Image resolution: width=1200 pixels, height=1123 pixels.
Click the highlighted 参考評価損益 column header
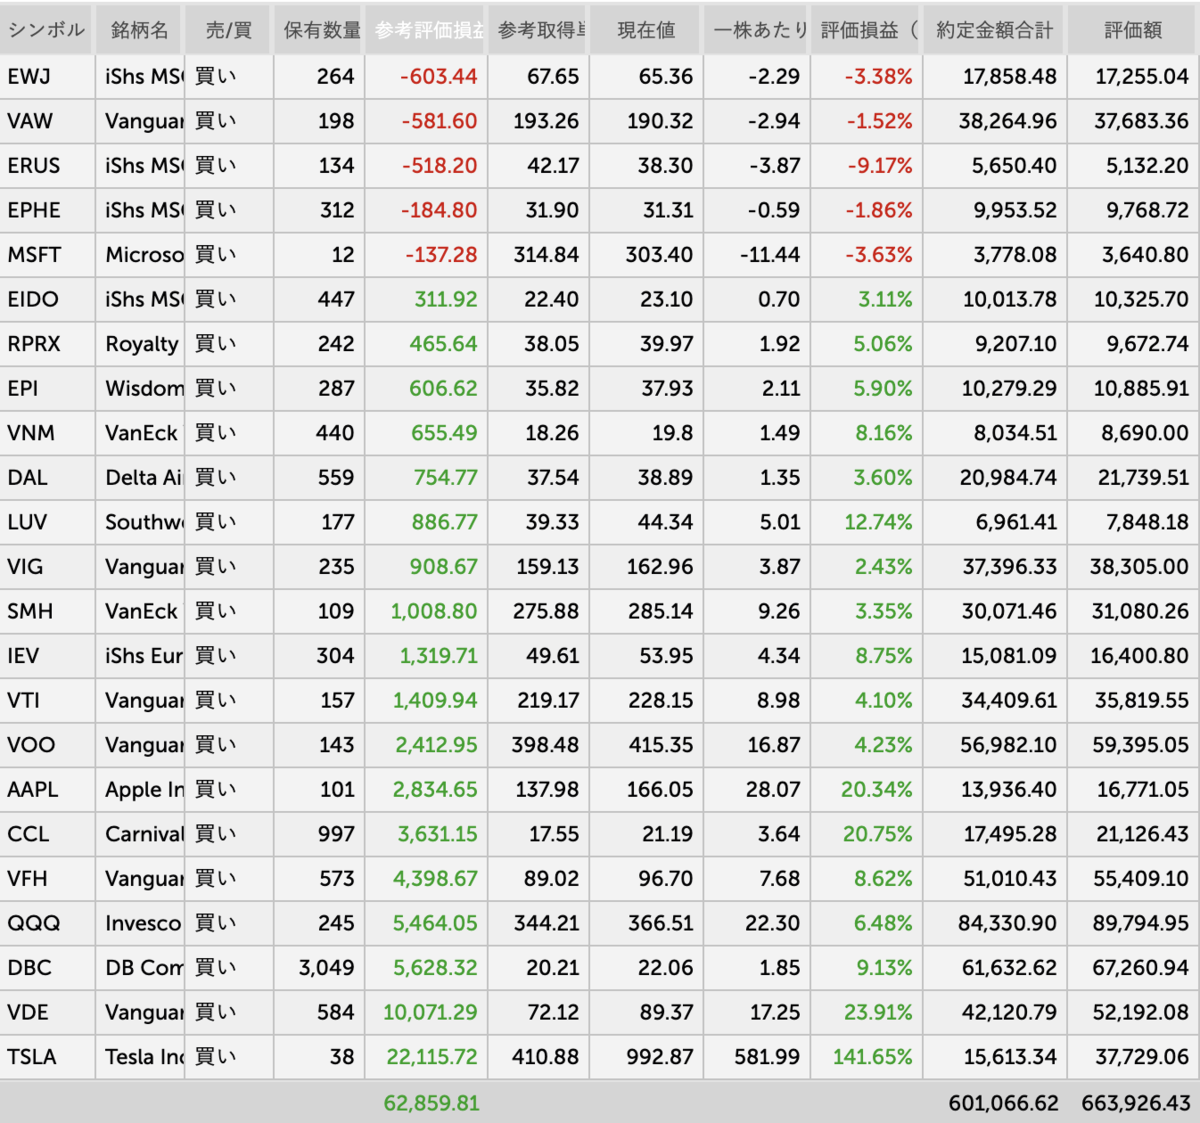[x=427, y=30]
